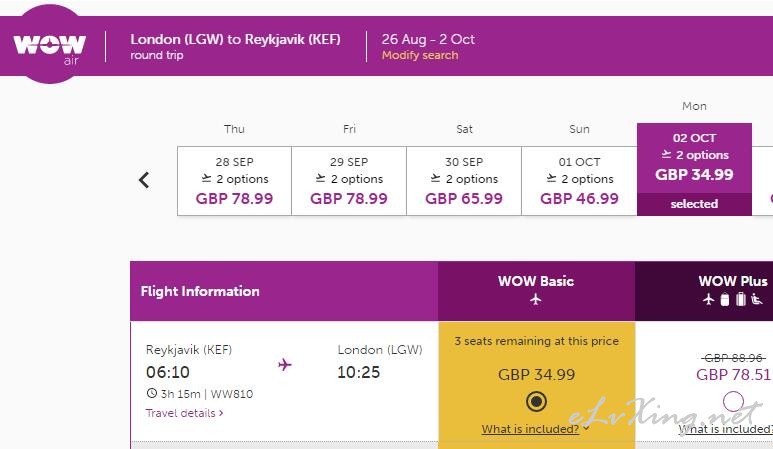This screenshot has height=449, width=773.
Task: Select the GBP 34.99 WOW Basic radio button
Action: point(536,401)
